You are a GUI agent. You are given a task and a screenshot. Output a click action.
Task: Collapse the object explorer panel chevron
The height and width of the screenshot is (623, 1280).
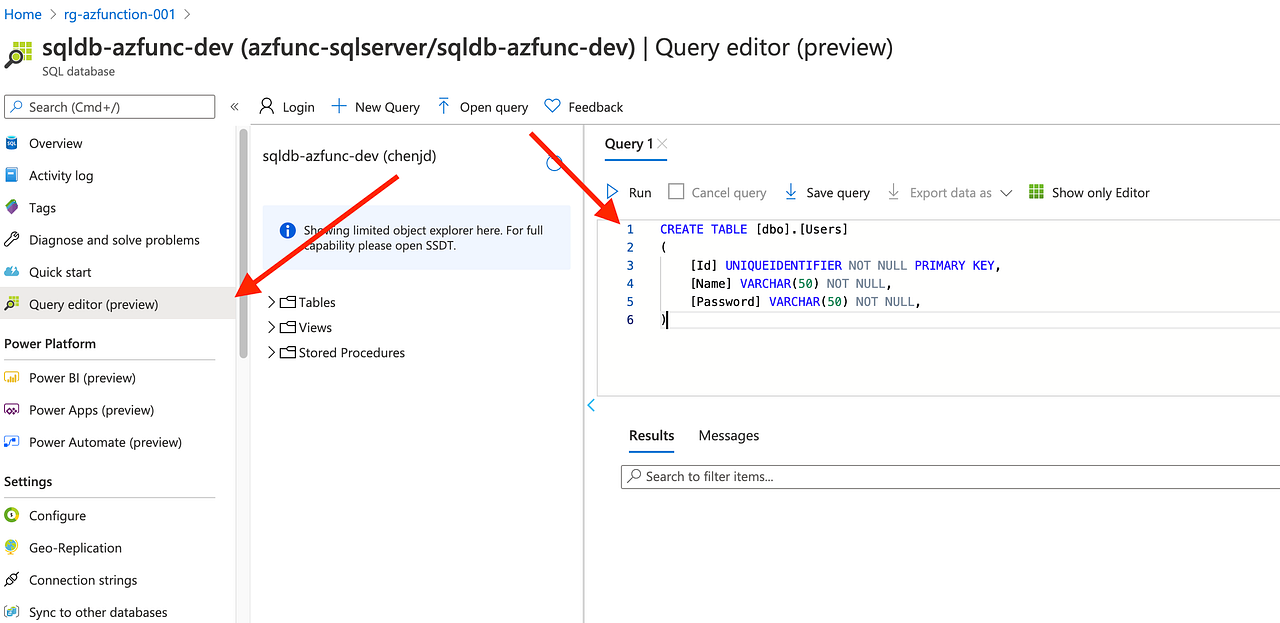[590, 406]
